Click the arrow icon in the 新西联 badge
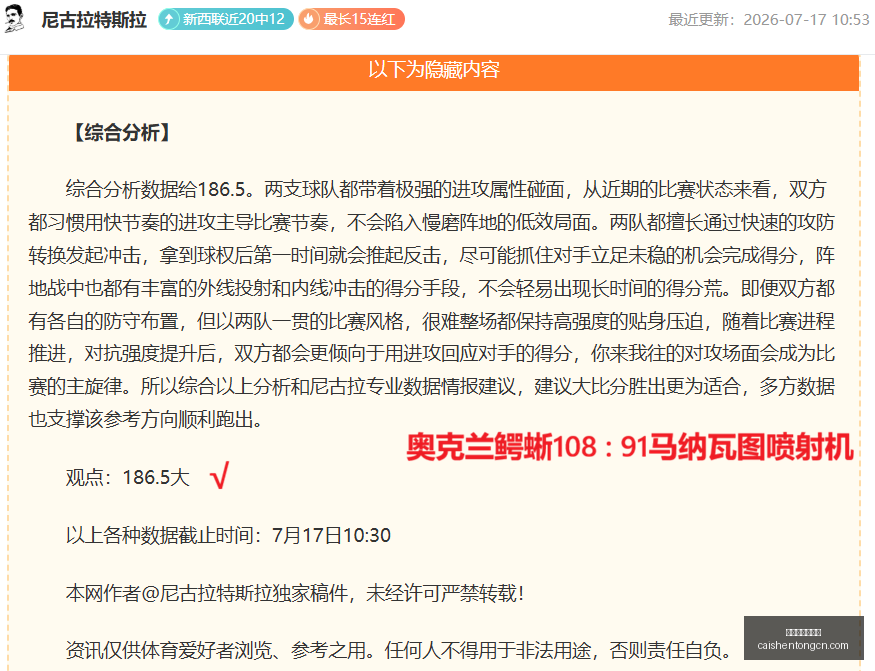 click(x=169, y=20)
